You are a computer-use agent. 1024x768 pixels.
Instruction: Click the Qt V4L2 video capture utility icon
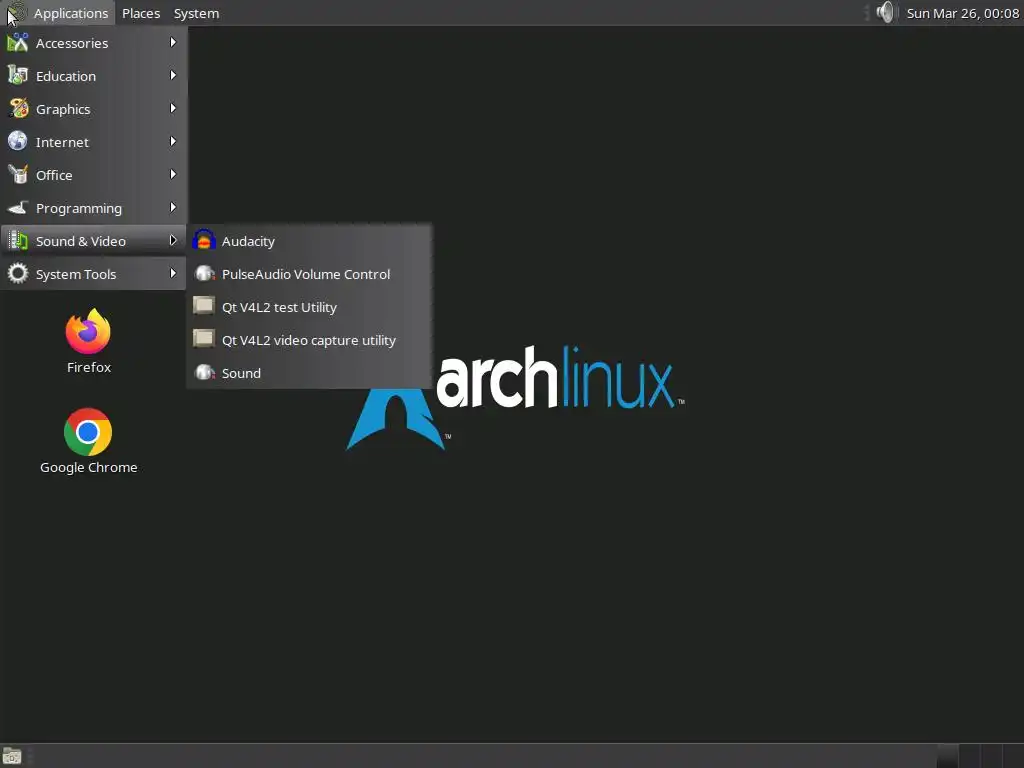click(x=204, y=340)
